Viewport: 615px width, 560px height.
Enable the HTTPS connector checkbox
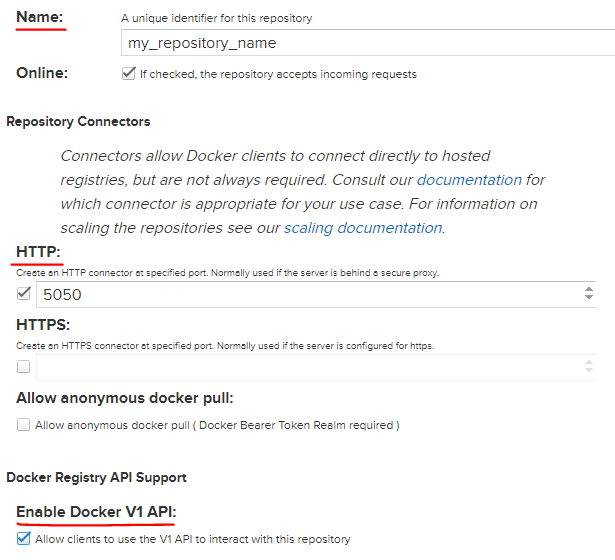(24, 367)
